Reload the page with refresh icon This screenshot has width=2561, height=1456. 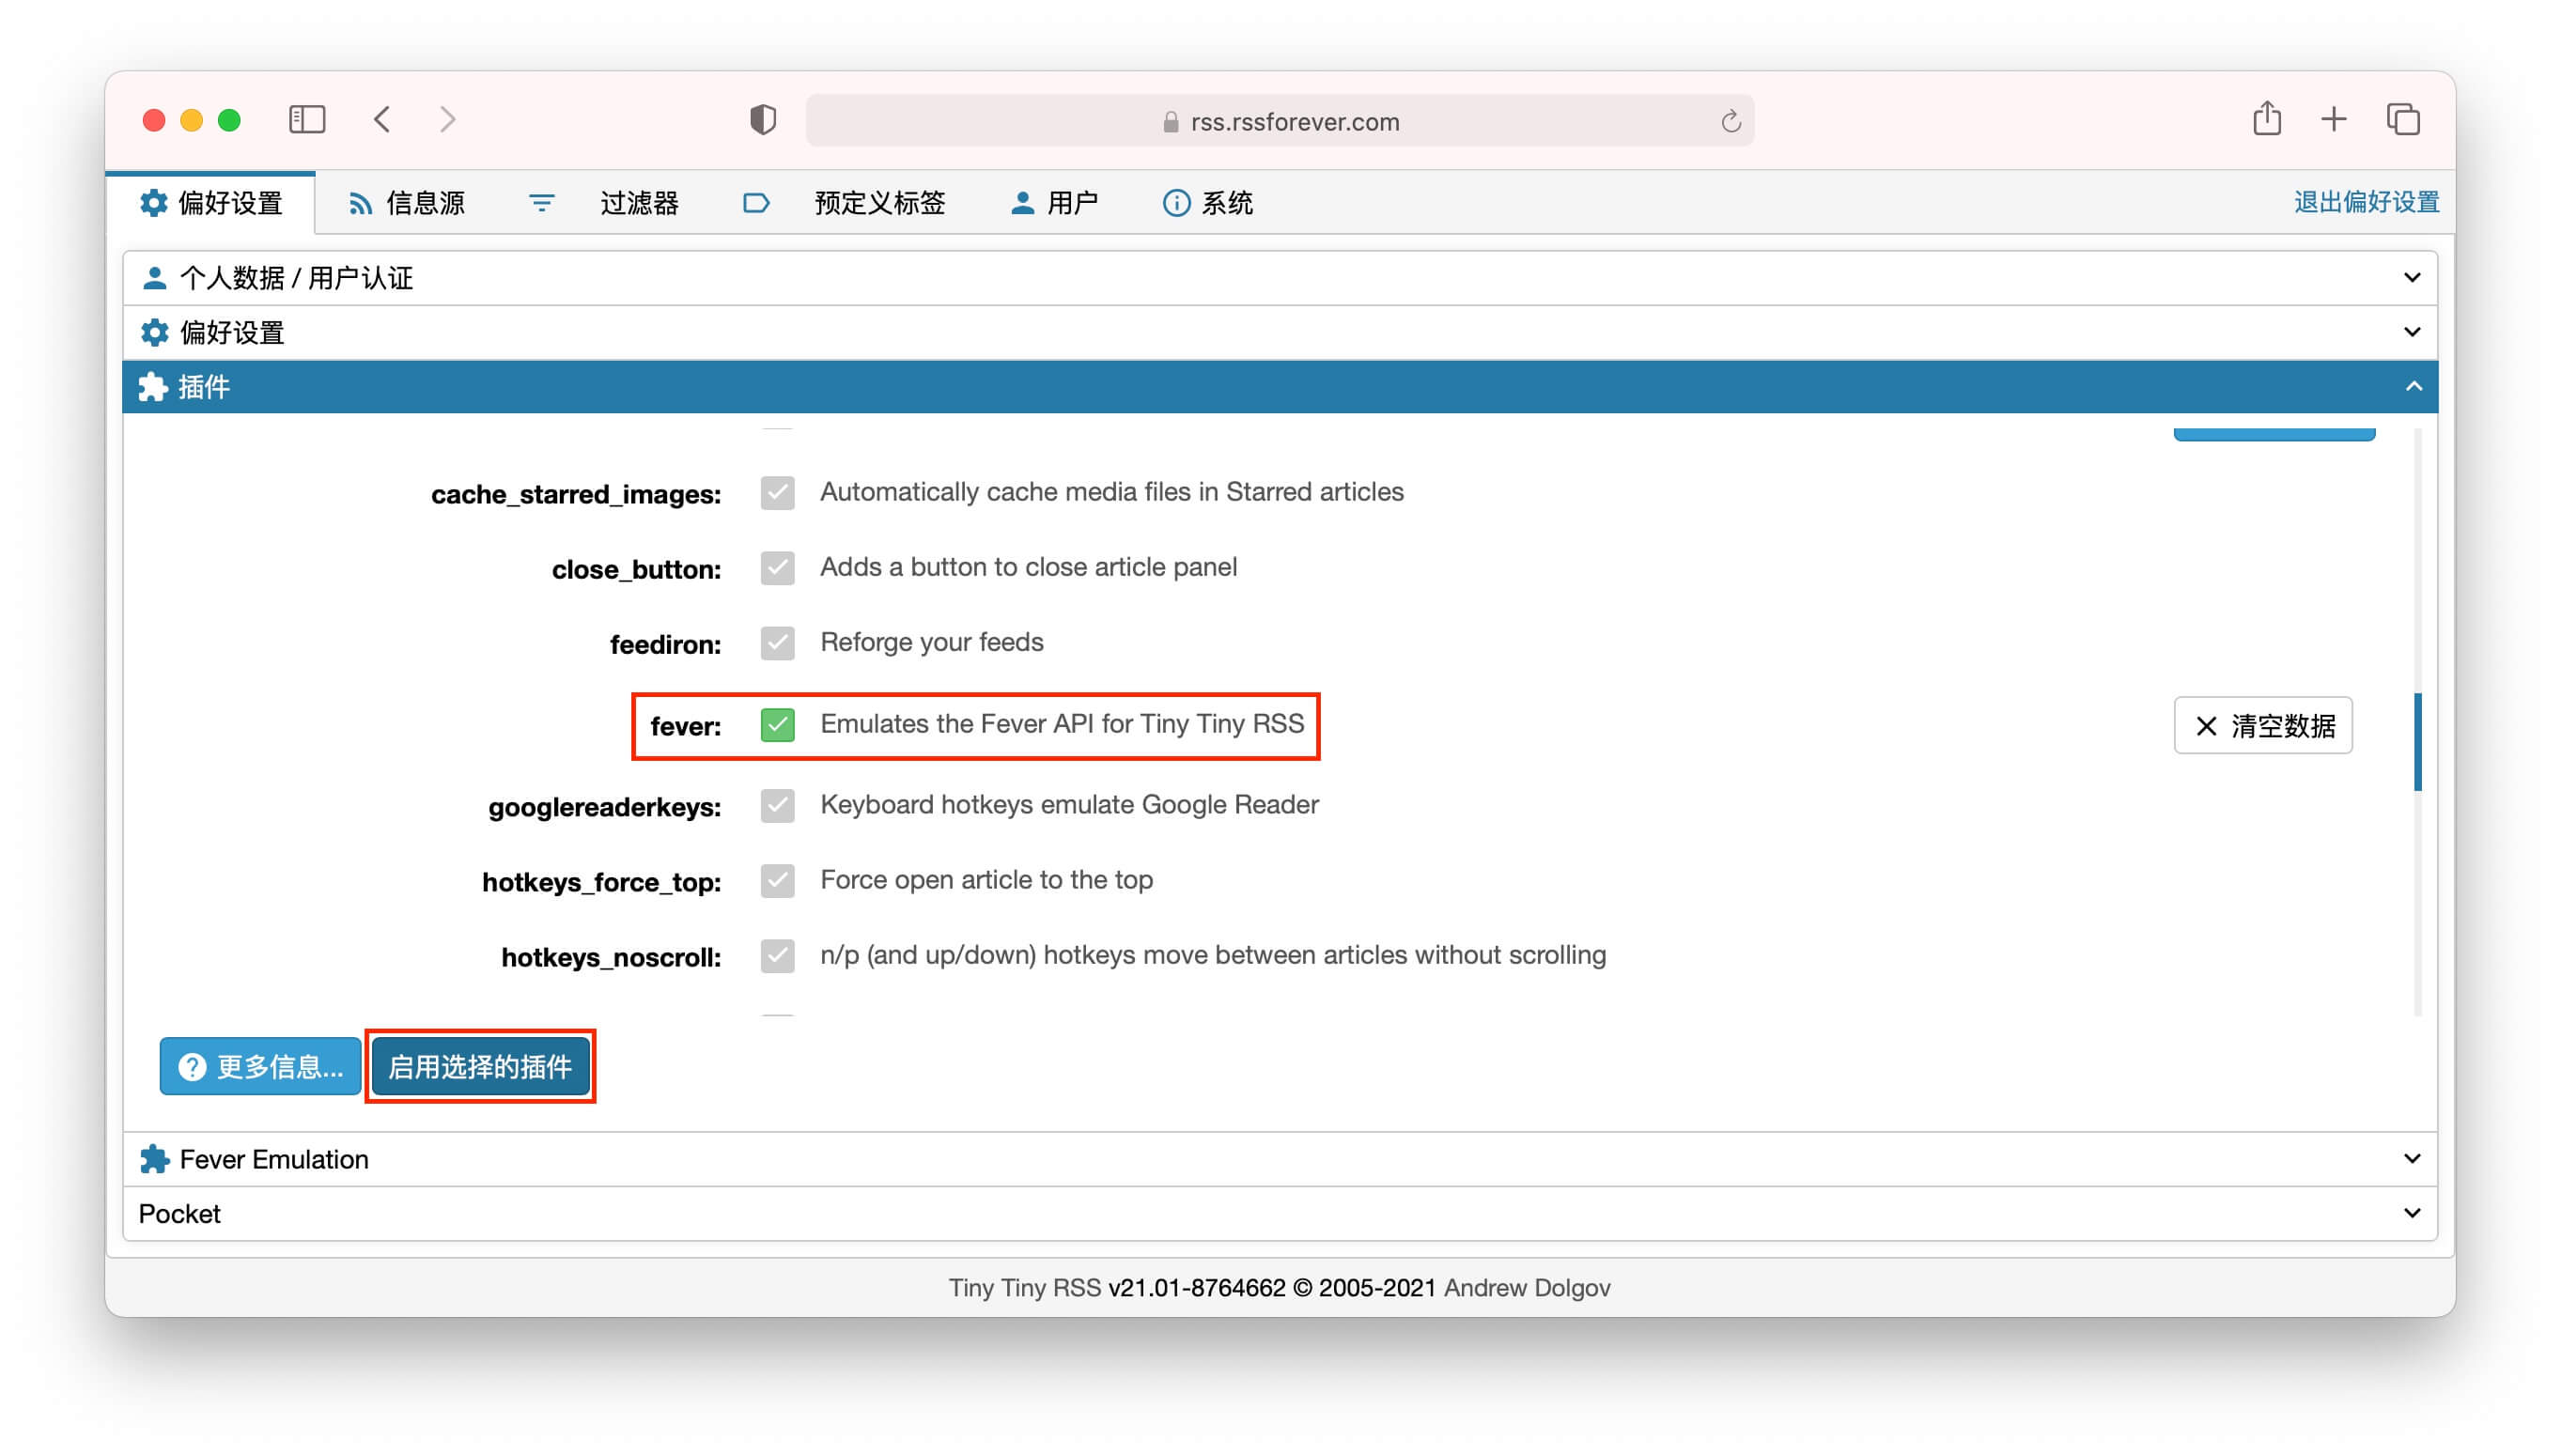click(1731, 122)
